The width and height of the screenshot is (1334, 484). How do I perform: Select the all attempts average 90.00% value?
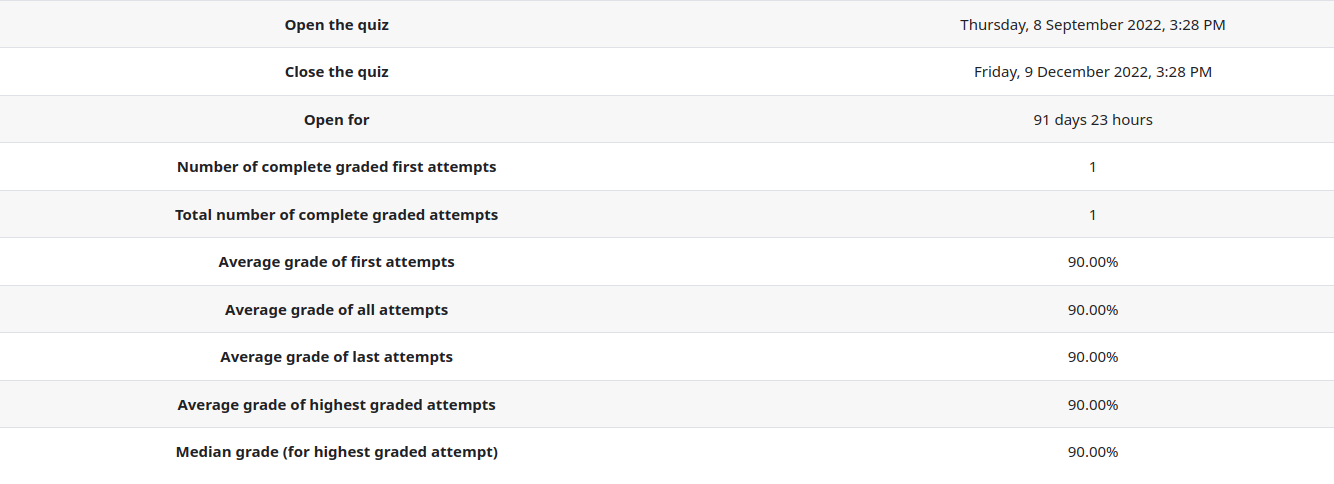[x=1092, y=310]
